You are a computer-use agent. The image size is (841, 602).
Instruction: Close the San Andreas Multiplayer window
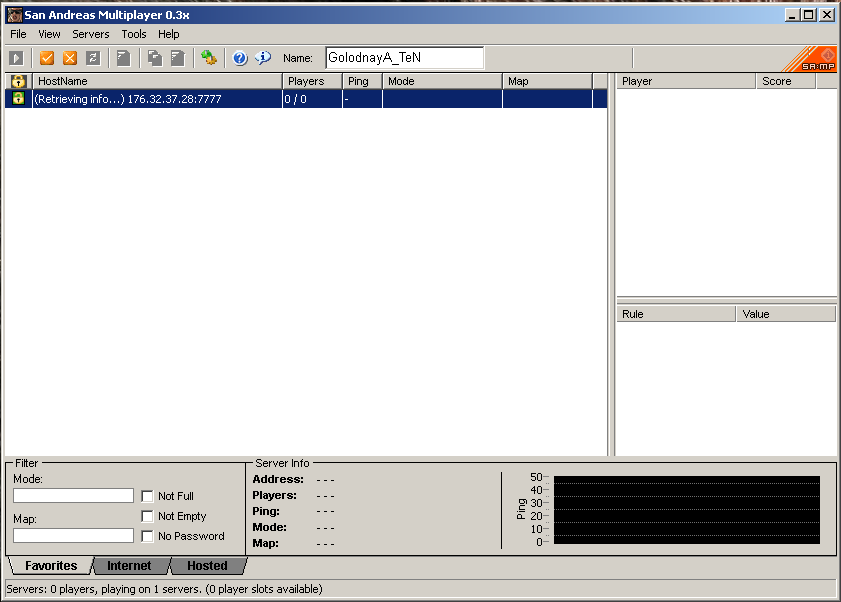tap(827, 15)
